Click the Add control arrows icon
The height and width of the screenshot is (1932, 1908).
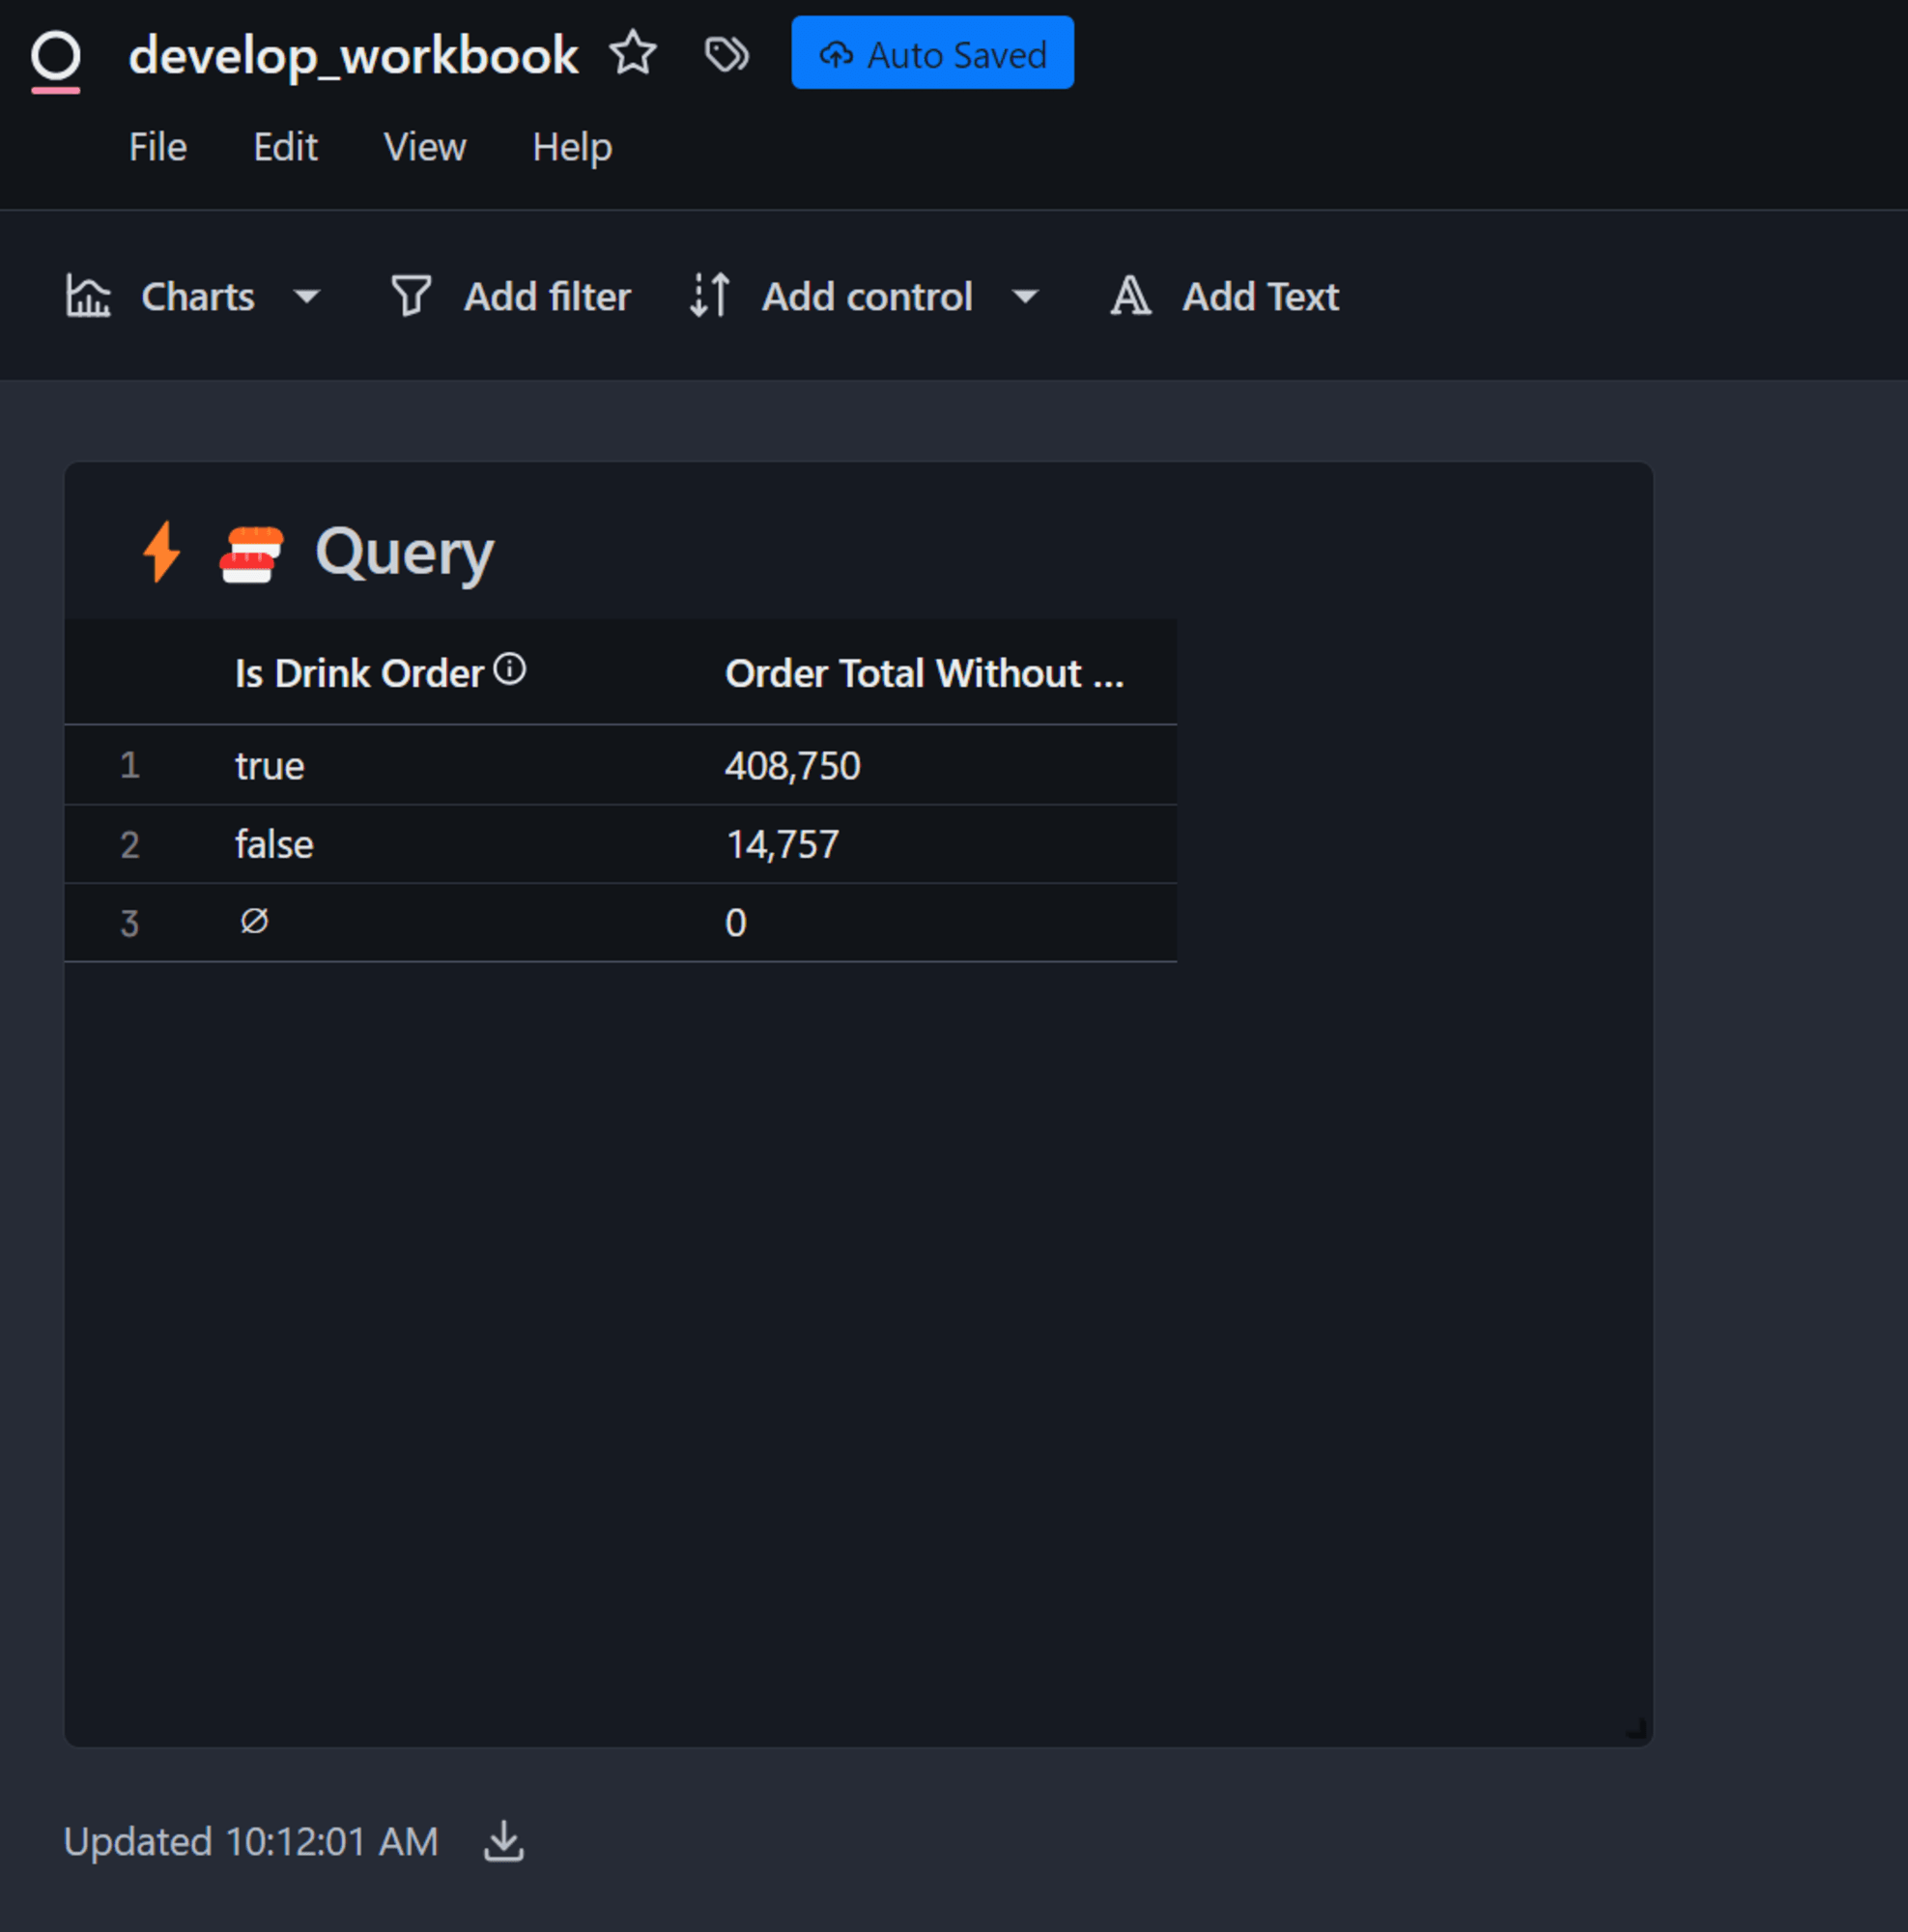710,296
